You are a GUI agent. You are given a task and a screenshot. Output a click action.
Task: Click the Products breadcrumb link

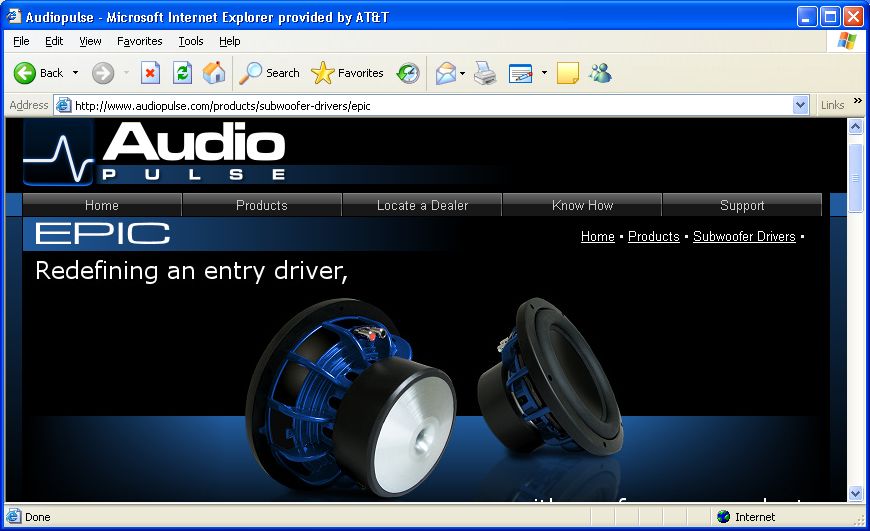pos(654,236)
